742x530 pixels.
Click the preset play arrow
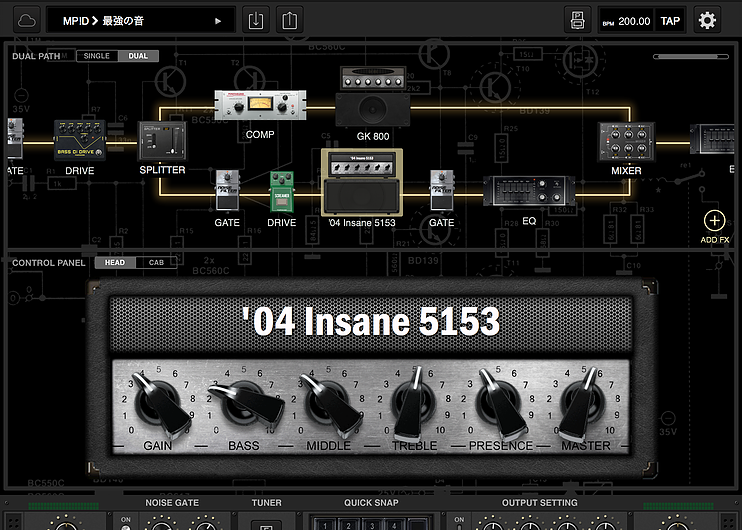218,21
